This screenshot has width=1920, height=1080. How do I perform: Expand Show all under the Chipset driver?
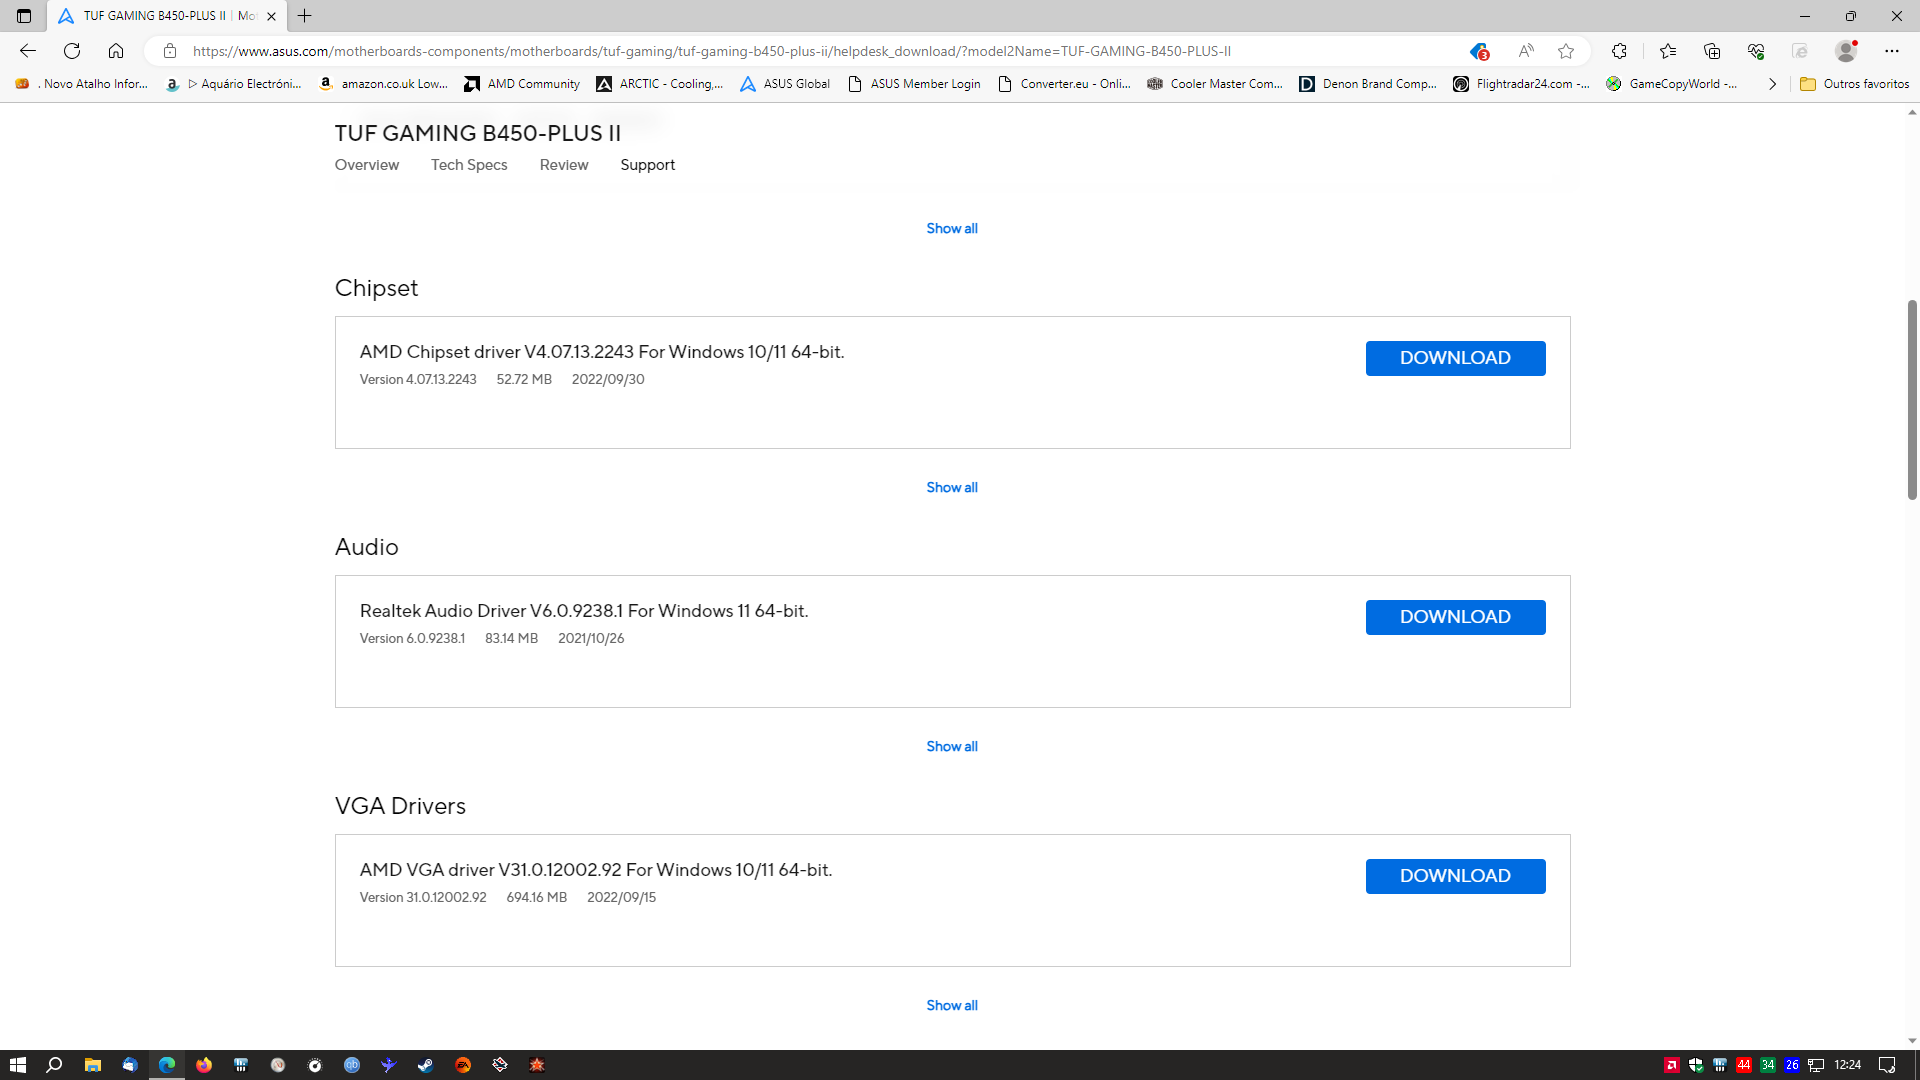(x=952, y=487)
